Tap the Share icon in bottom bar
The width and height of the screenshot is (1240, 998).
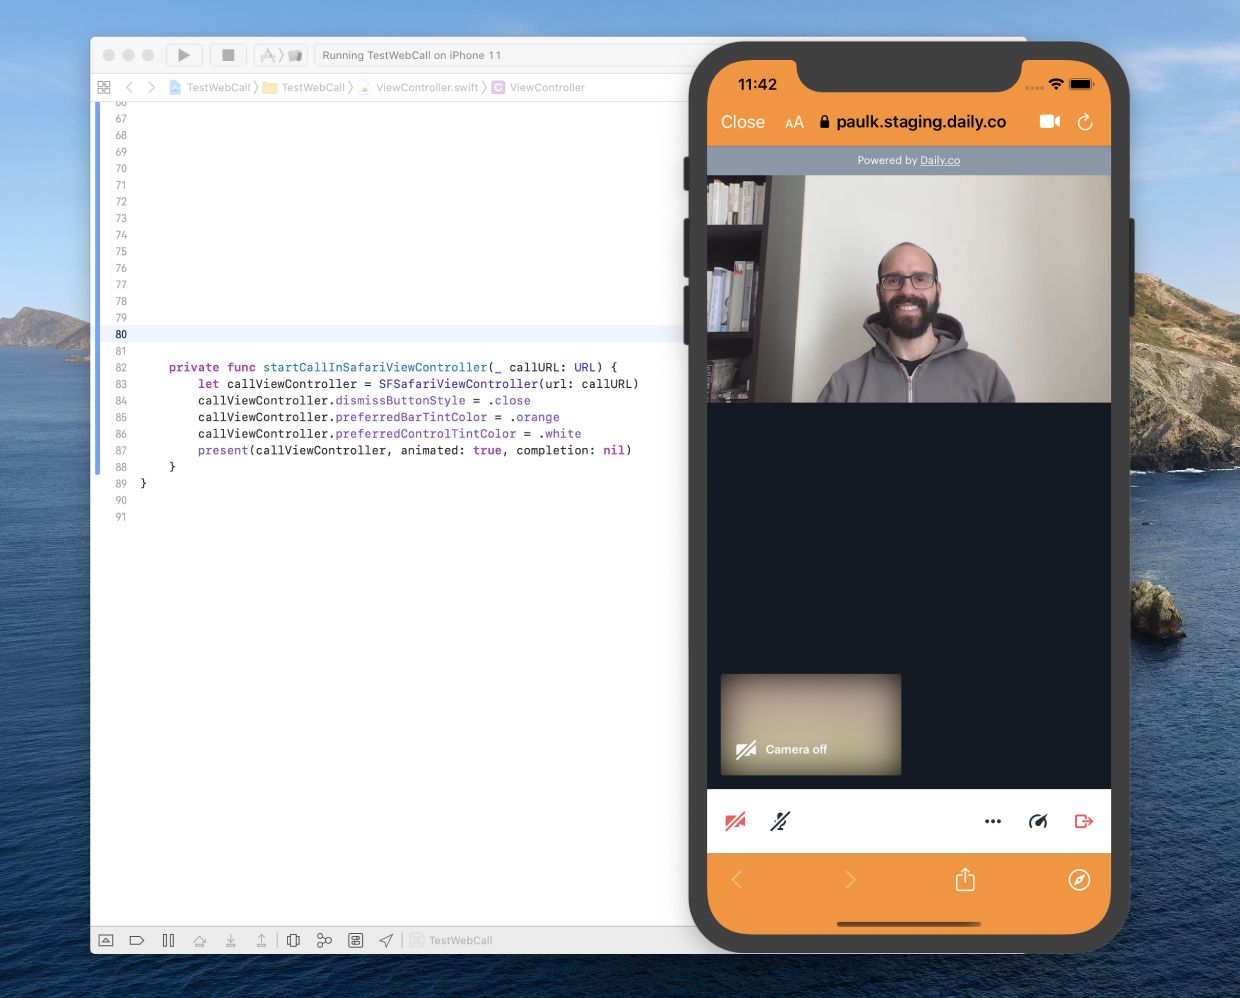(x=965, y=879)
